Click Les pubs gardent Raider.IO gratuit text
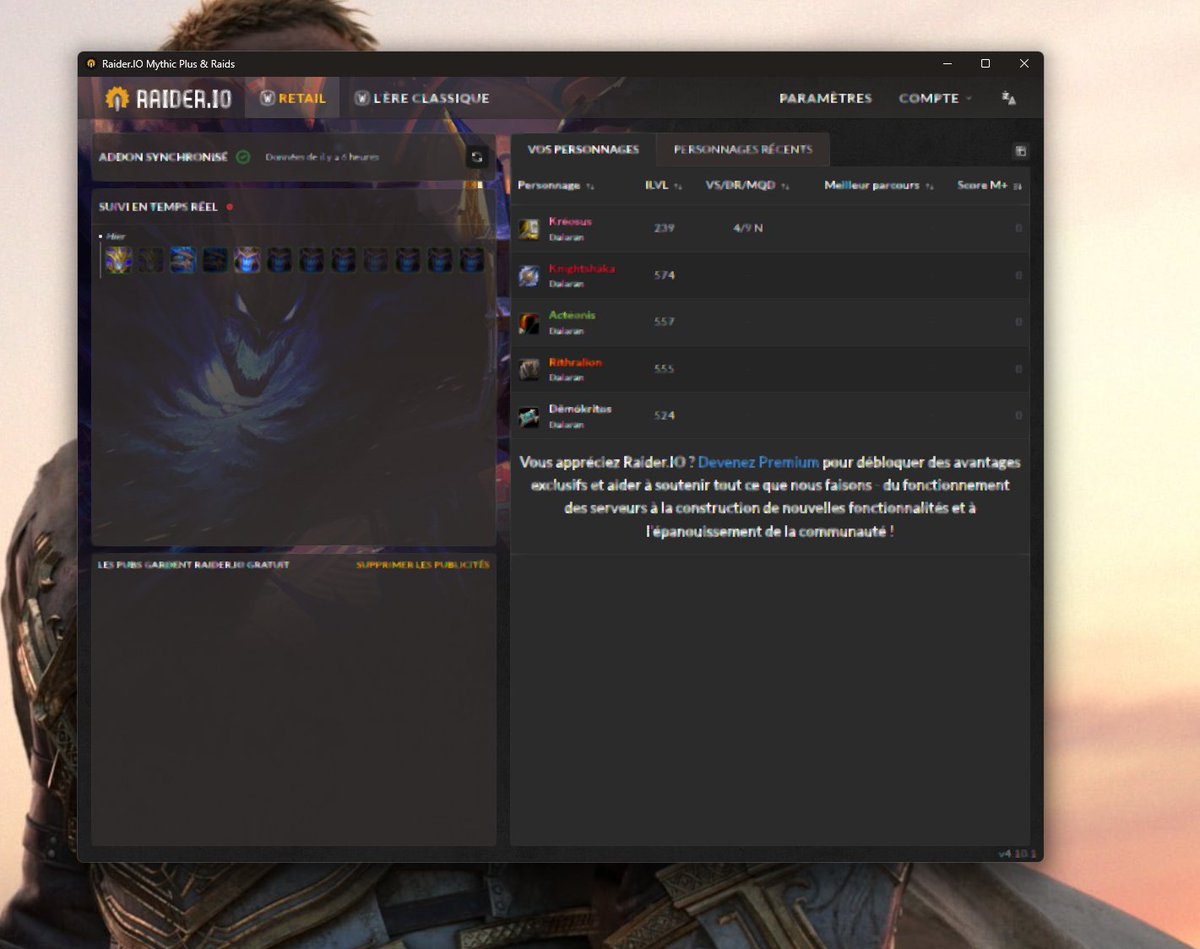Screen dimensions: 1200x949 pos(194,565)
